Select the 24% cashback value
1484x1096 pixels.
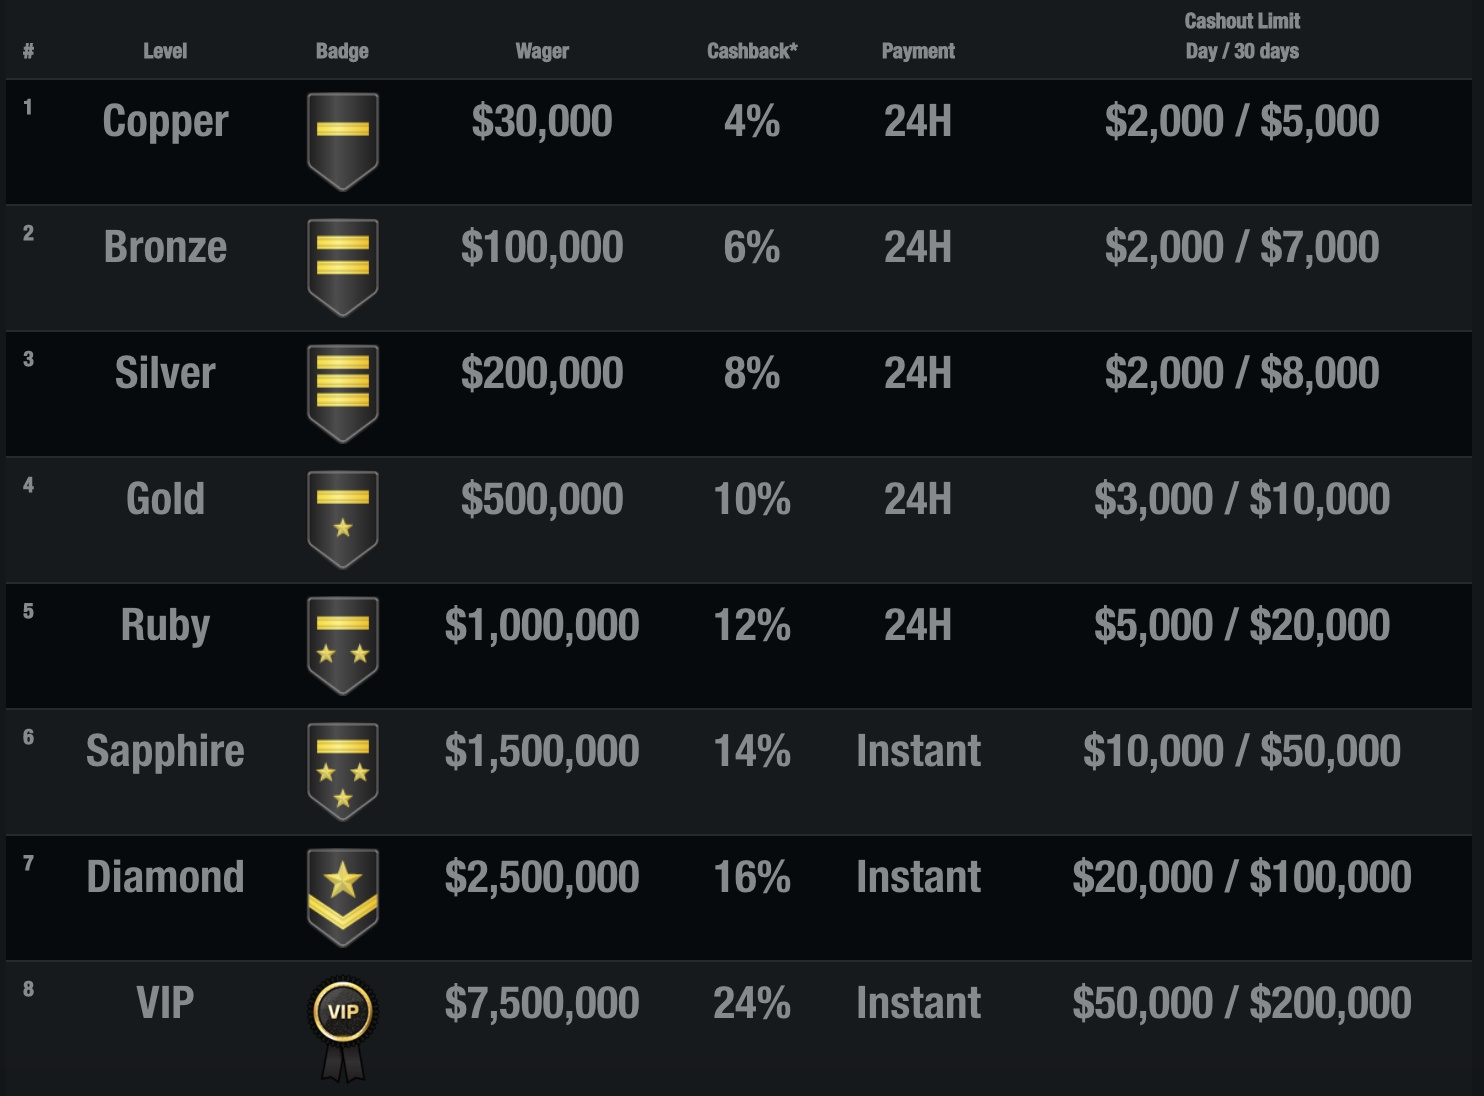tap(752, 1003)
